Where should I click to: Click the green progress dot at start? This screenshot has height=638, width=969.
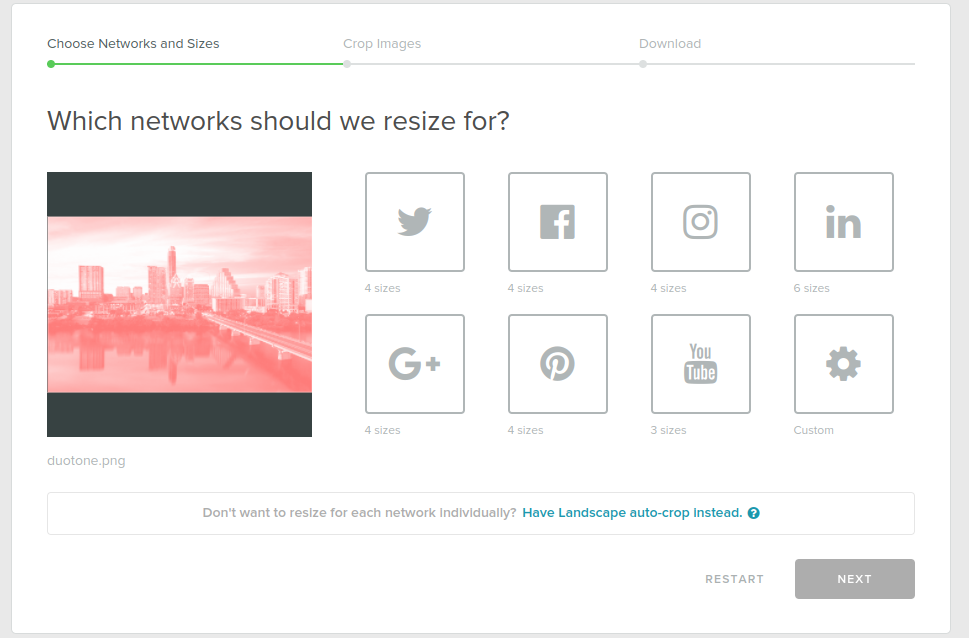[x=51, y=64]
